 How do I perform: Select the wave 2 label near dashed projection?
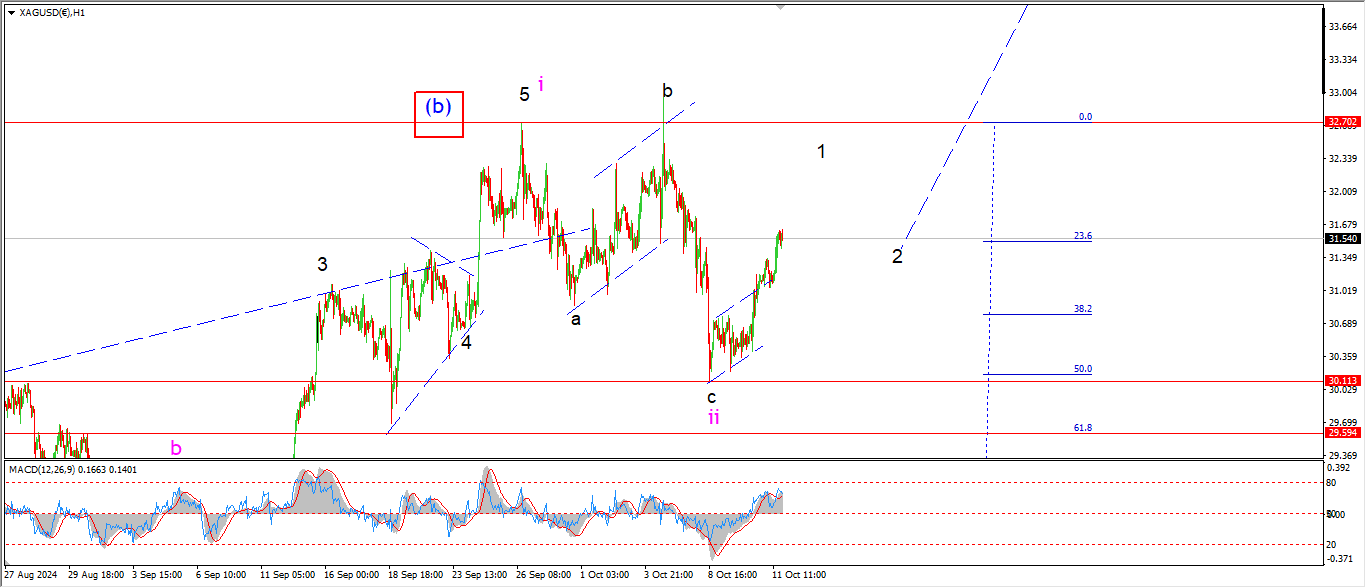coord(897,256)
